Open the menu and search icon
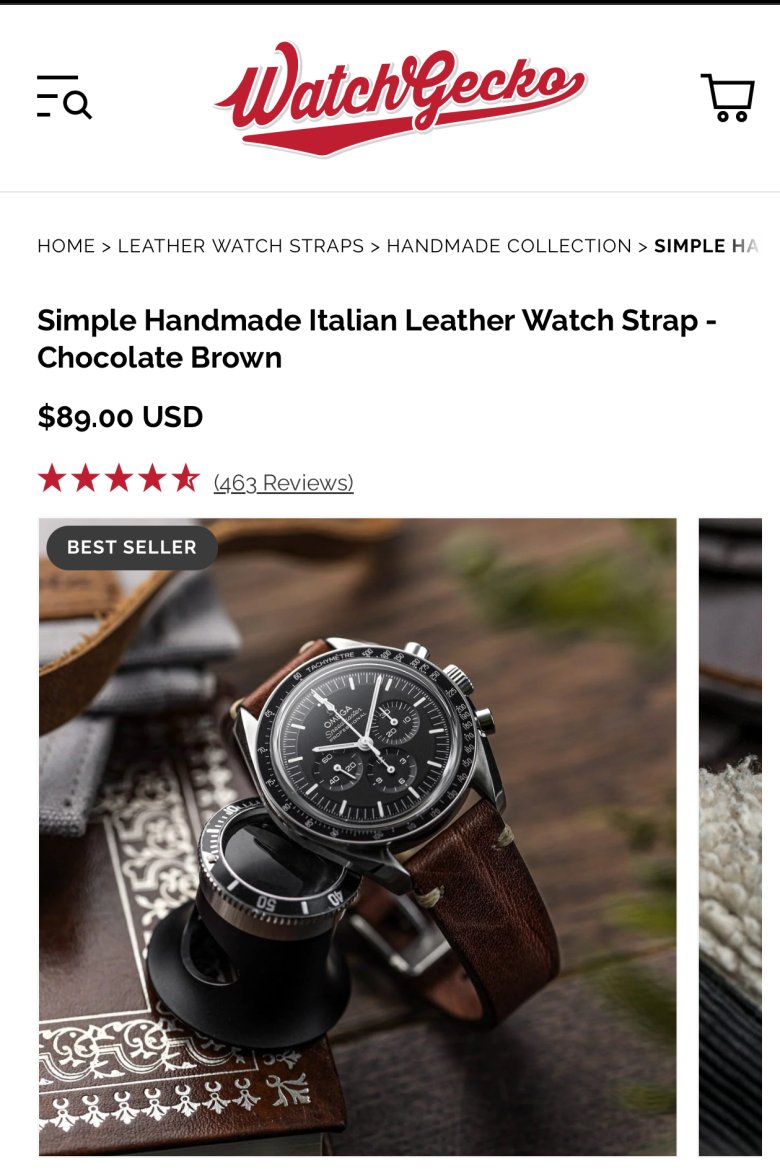Image resolution: width=780 pixels, height=1176 pixels. tap(64, 97)
